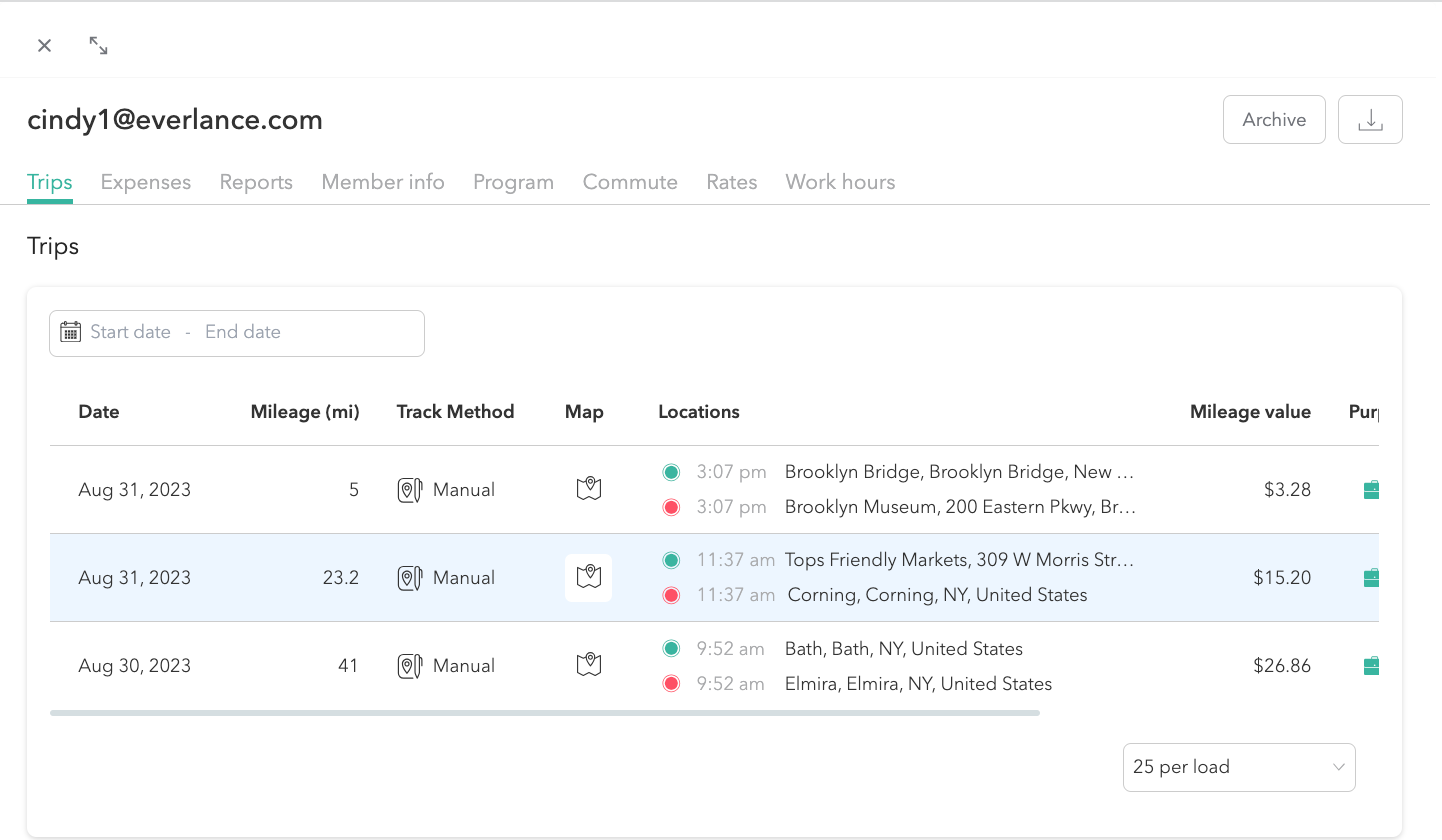Close the member detail panel
Image resolution: width=1442 pixels, height=840 pixels.
[44, 46]
